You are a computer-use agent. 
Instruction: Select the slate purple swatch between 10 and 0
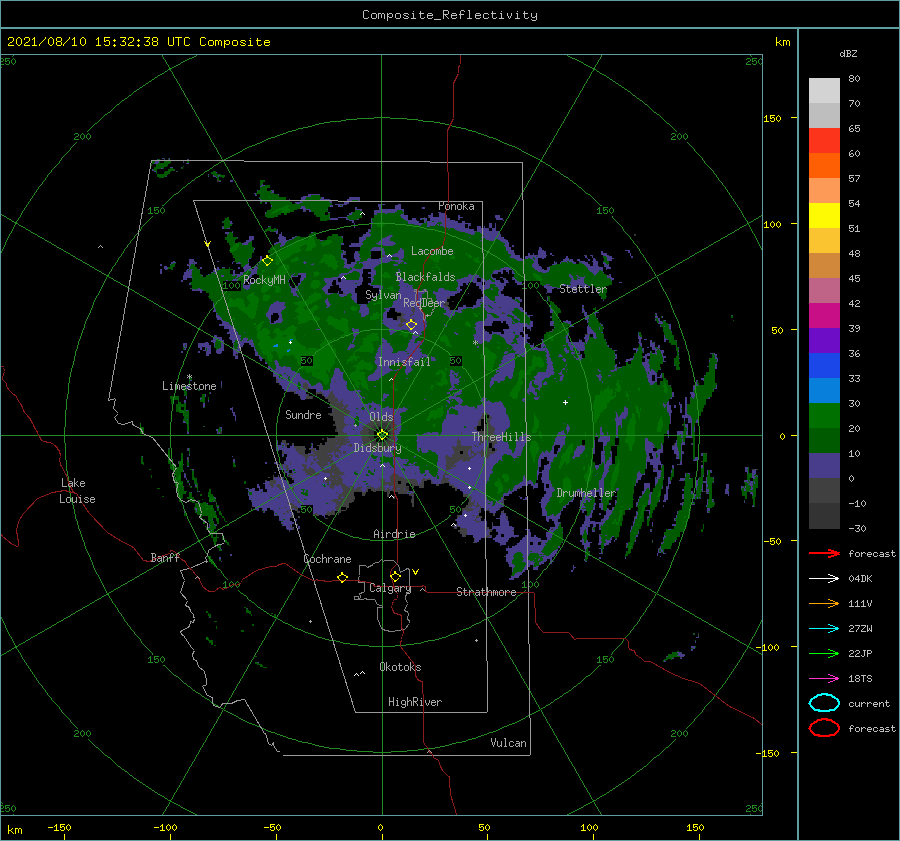[824, 465]
